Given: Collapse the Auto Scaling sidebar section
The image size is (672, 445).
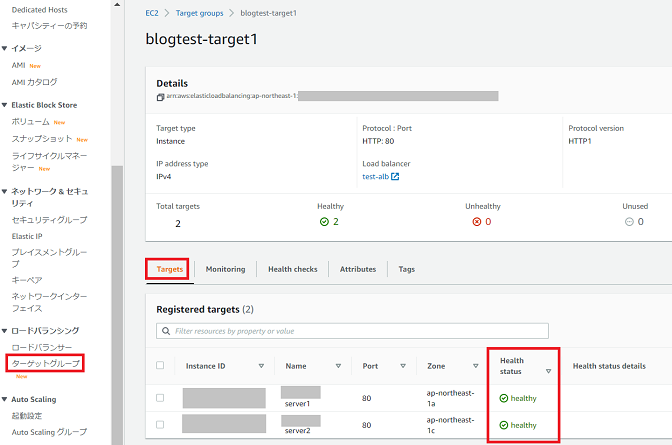Looking at the screenshot, I should 5,399.
